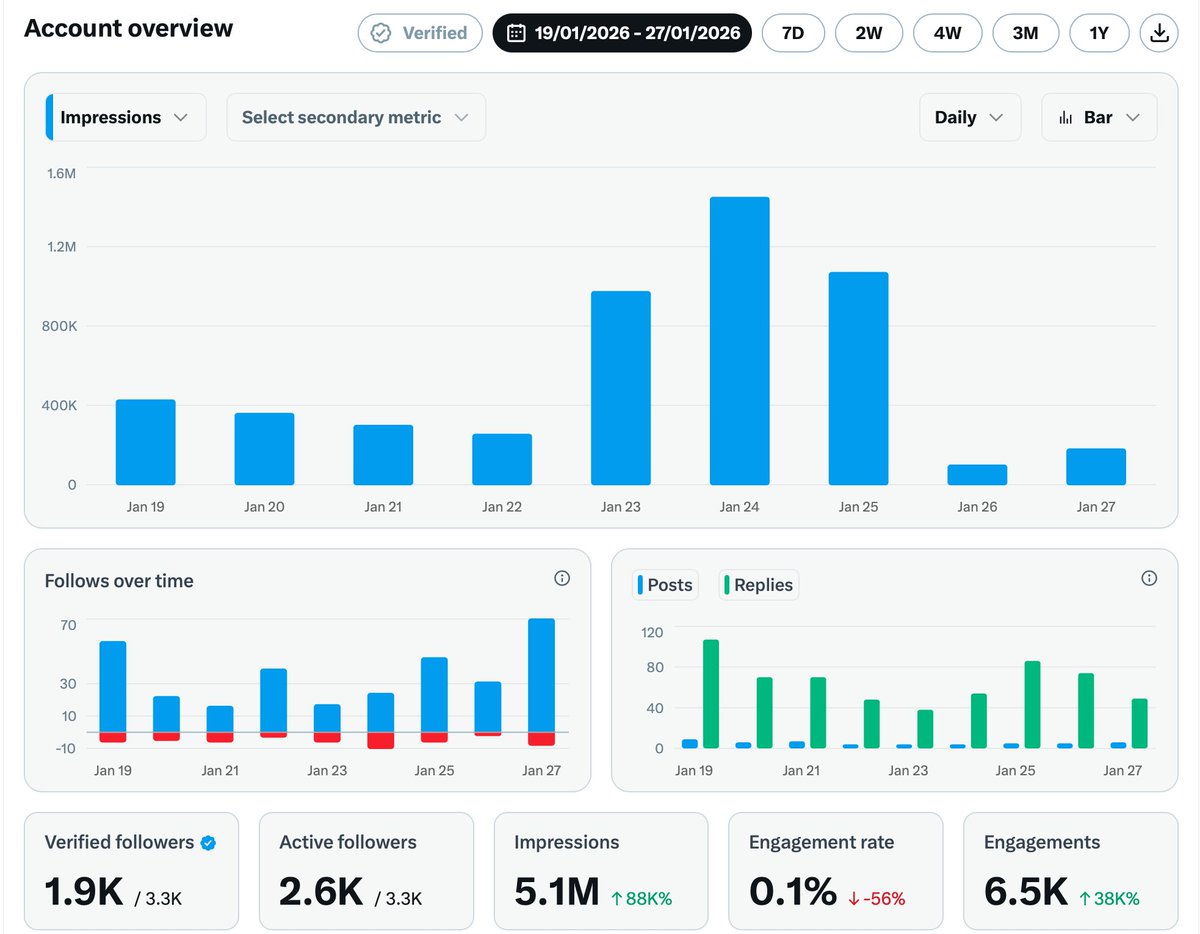Click the -56% engagement rate change
The image size is (1200, 934).
(x=875, y=899)
